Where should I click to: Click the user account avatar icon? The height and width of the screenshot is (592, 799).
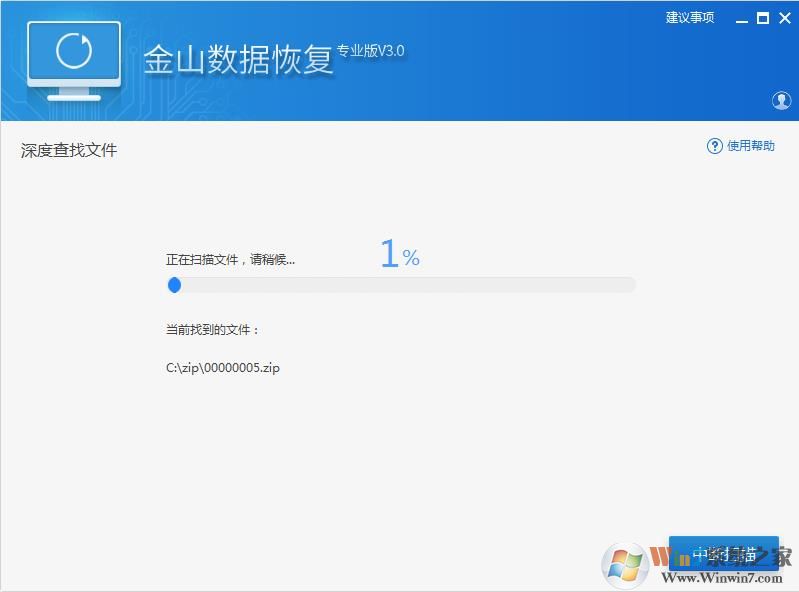pyautogui.click(x=781, y=100)
